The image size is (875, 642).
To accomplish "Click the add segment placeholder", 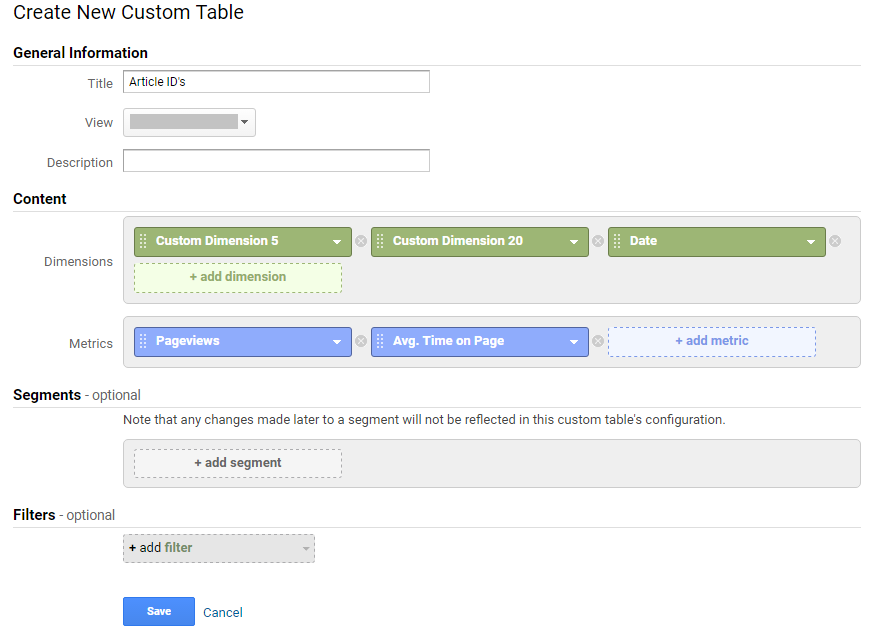I will (238, 463).
